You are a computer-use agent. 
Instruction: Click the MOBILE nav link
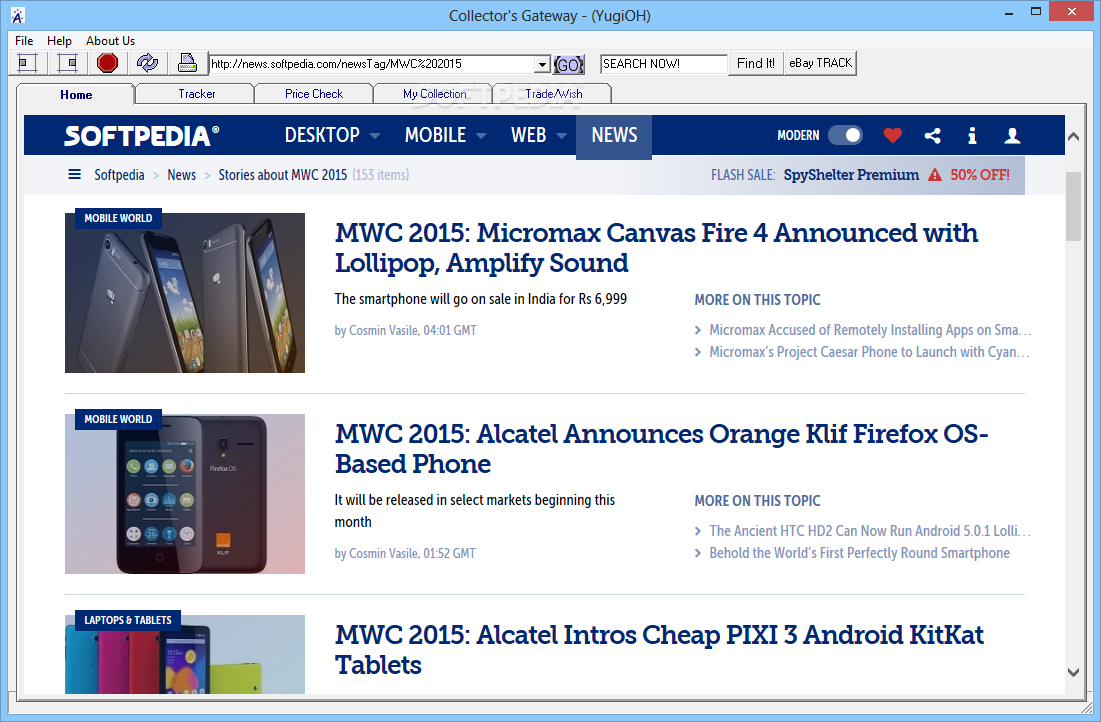click(x=435, y=135)
